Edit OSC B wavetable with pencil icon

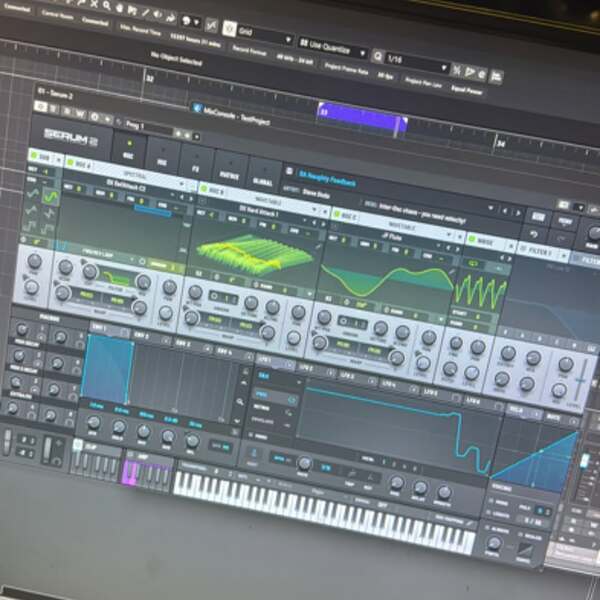pos(318,247)
